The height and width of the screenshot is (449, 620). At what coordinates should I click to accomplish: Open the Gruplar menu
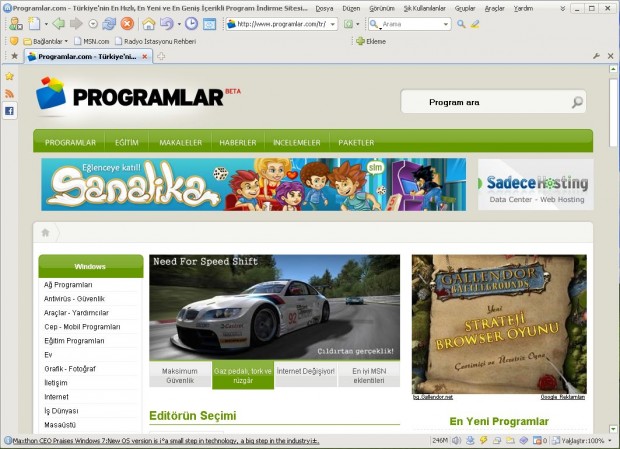465,8
